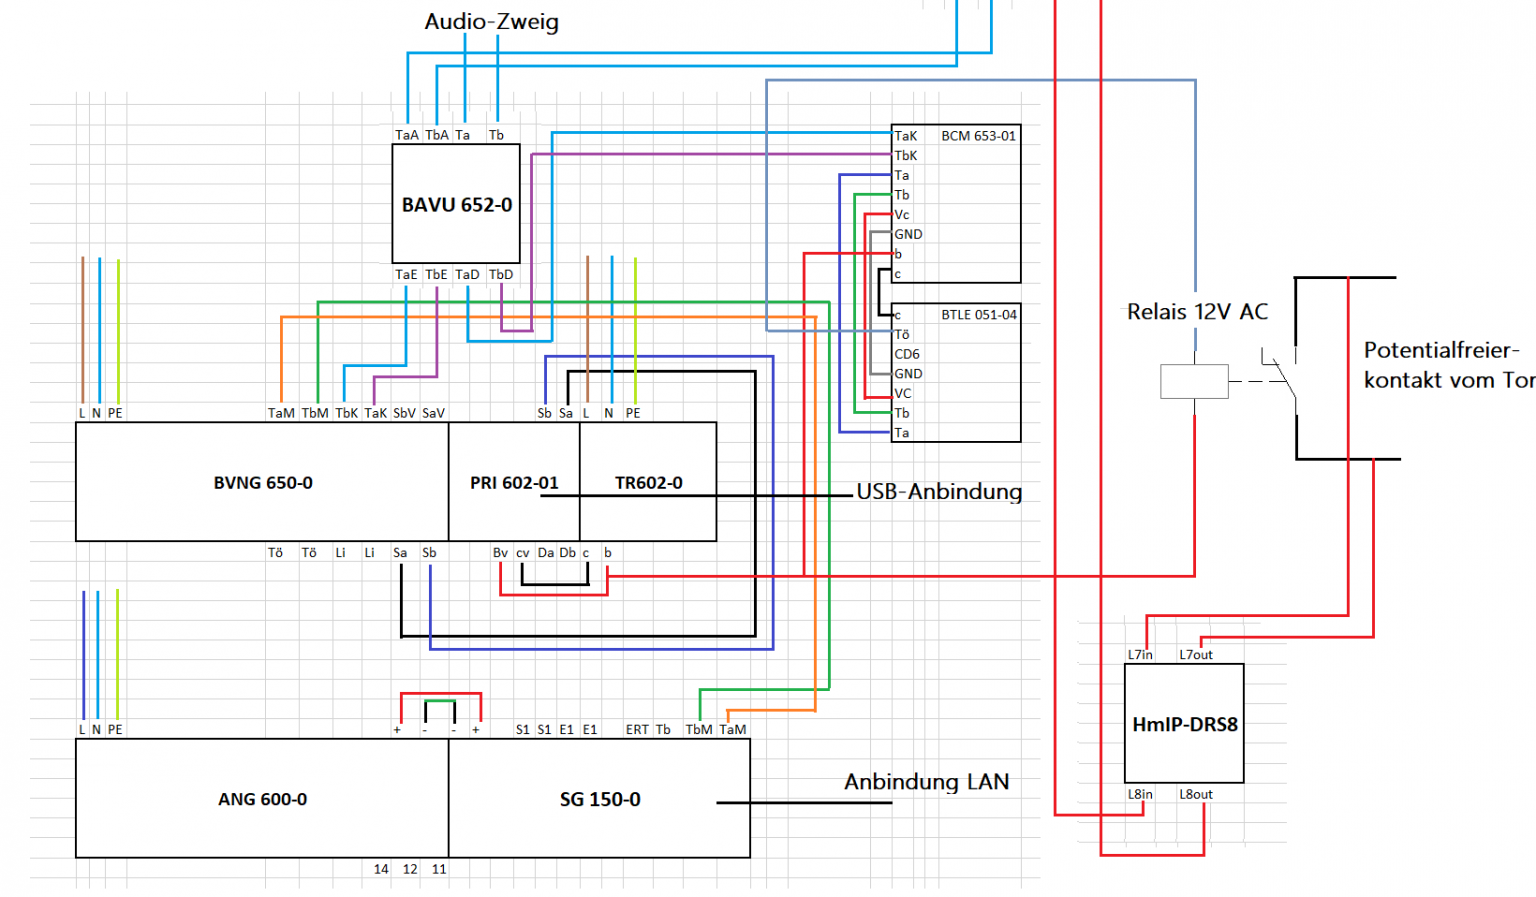The image size is (1536, 897).
Task: Click the potential-free switch contact symbol
Action: [x=1280, y=379]
